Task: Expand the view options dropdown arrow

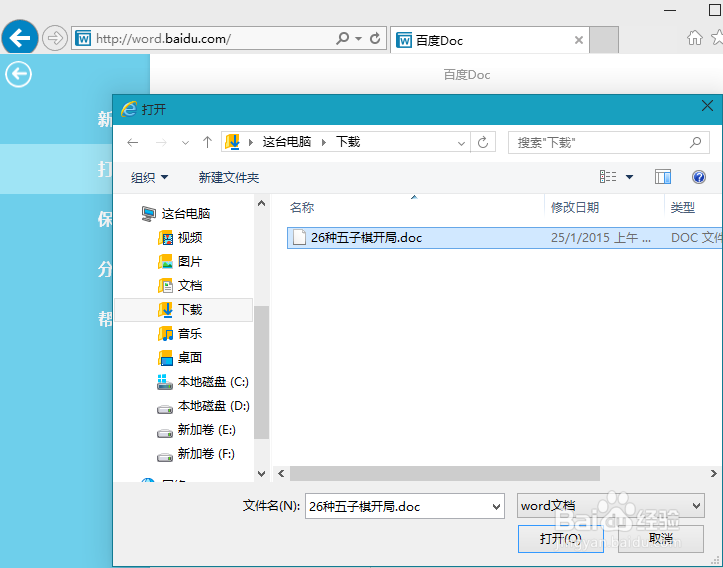Action: pyautogui.click(x=629, y=177)
